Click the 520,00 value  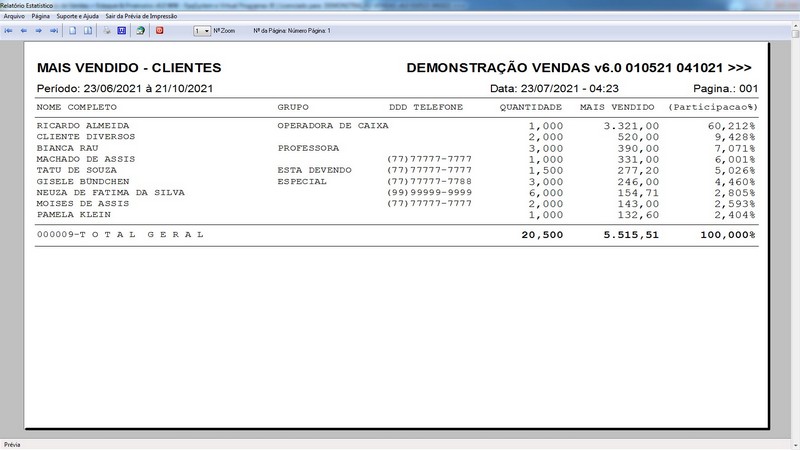638,137
